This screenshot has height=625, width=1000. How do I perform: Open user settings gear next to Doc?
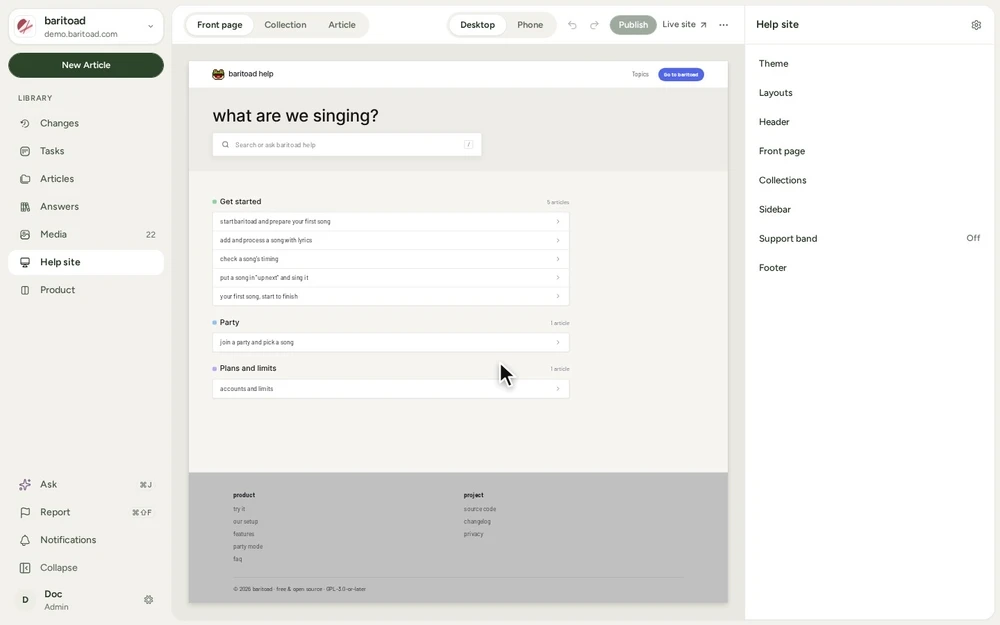click(149, 599)
